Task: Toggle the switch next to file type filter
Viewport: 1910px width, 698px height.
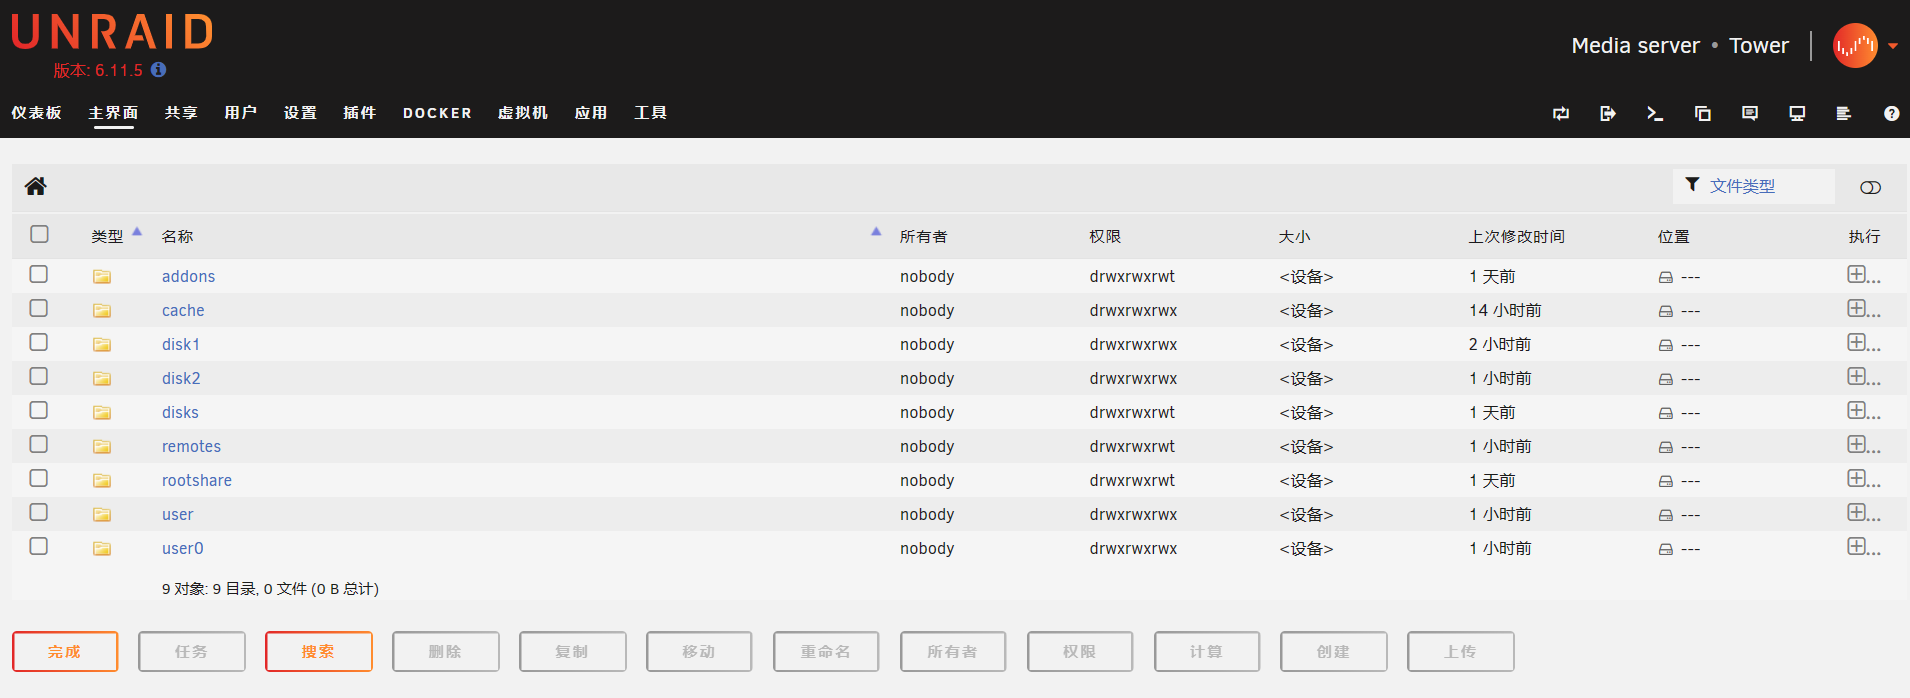Action: pos(1870,187)
